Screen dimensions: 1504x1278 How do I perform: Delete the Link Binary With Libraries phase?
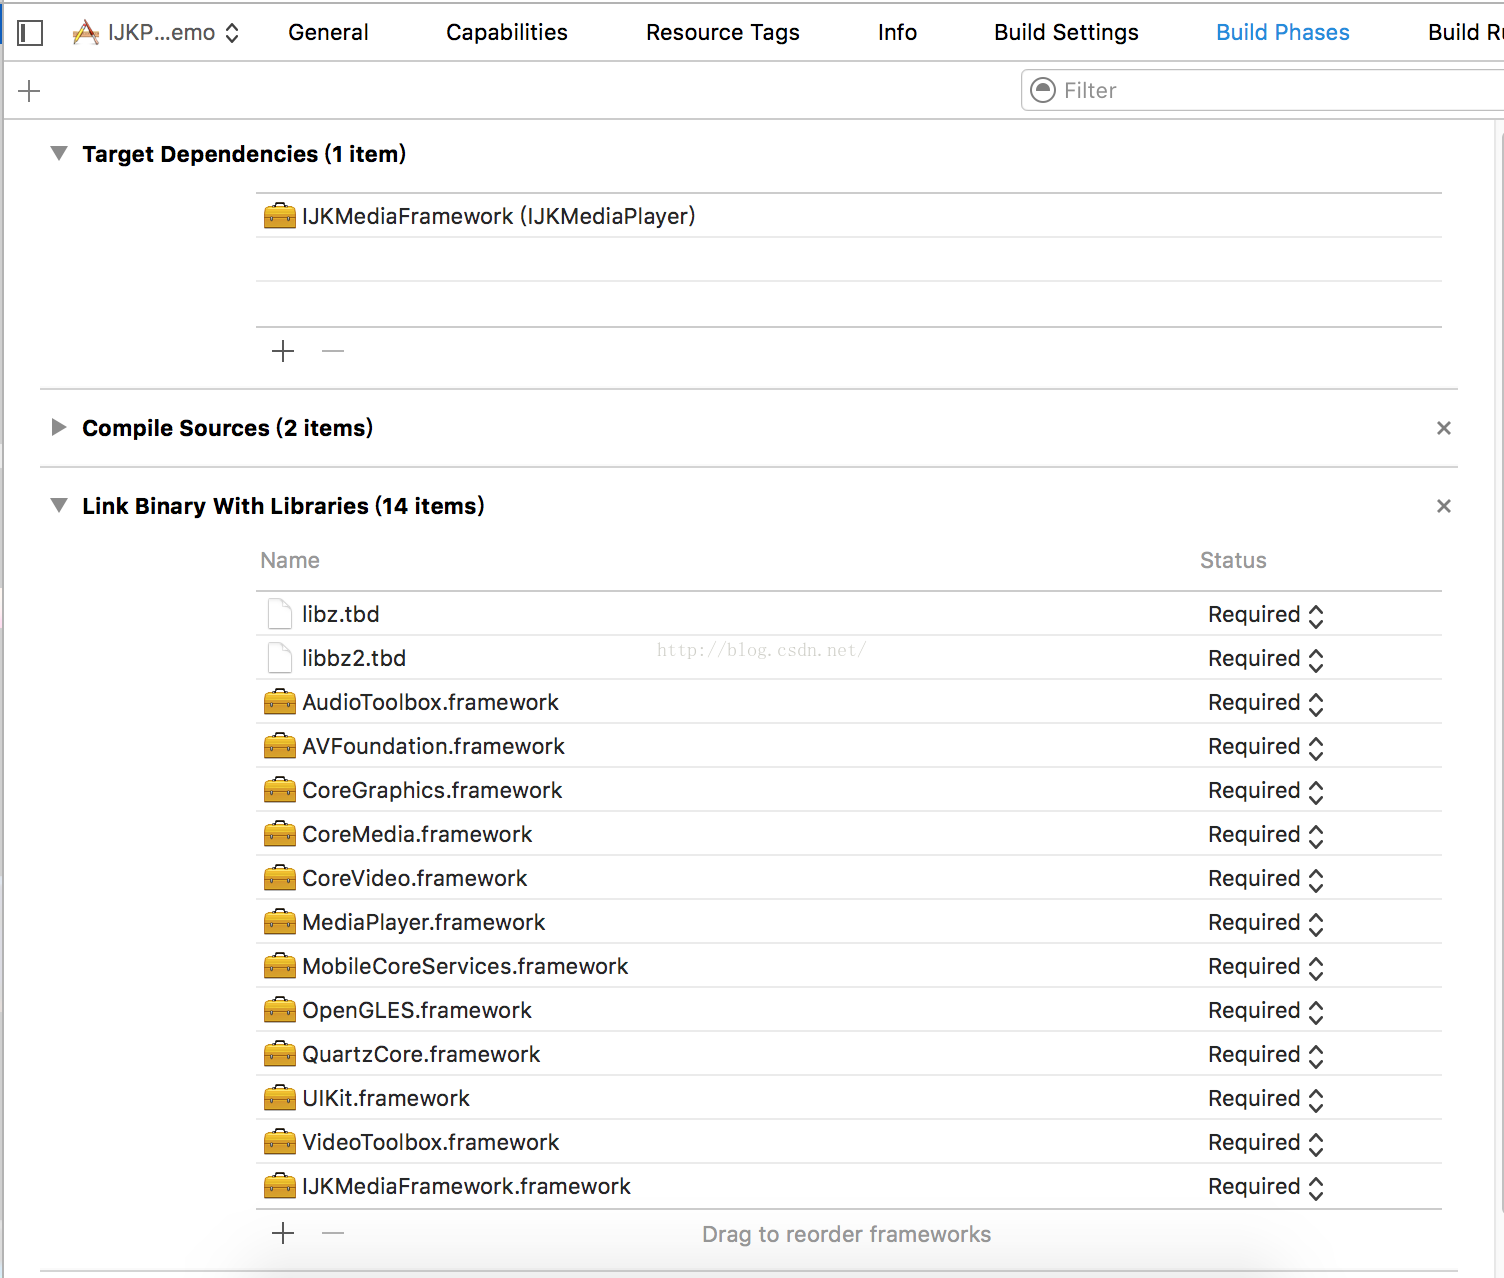coord(1443,506)
